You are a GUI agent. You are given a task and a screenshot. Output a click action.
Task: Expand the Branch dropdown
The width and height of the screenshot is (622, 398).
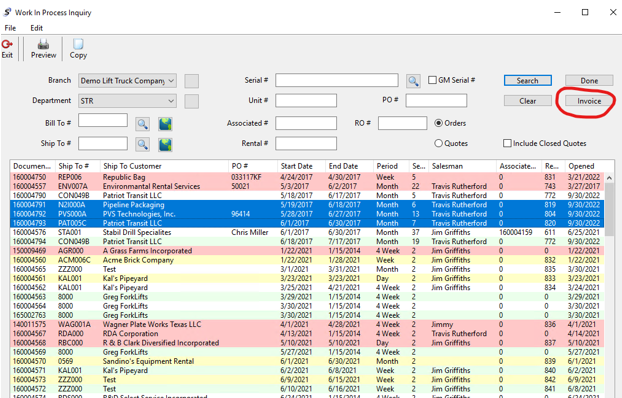click(x=171, y=81)
